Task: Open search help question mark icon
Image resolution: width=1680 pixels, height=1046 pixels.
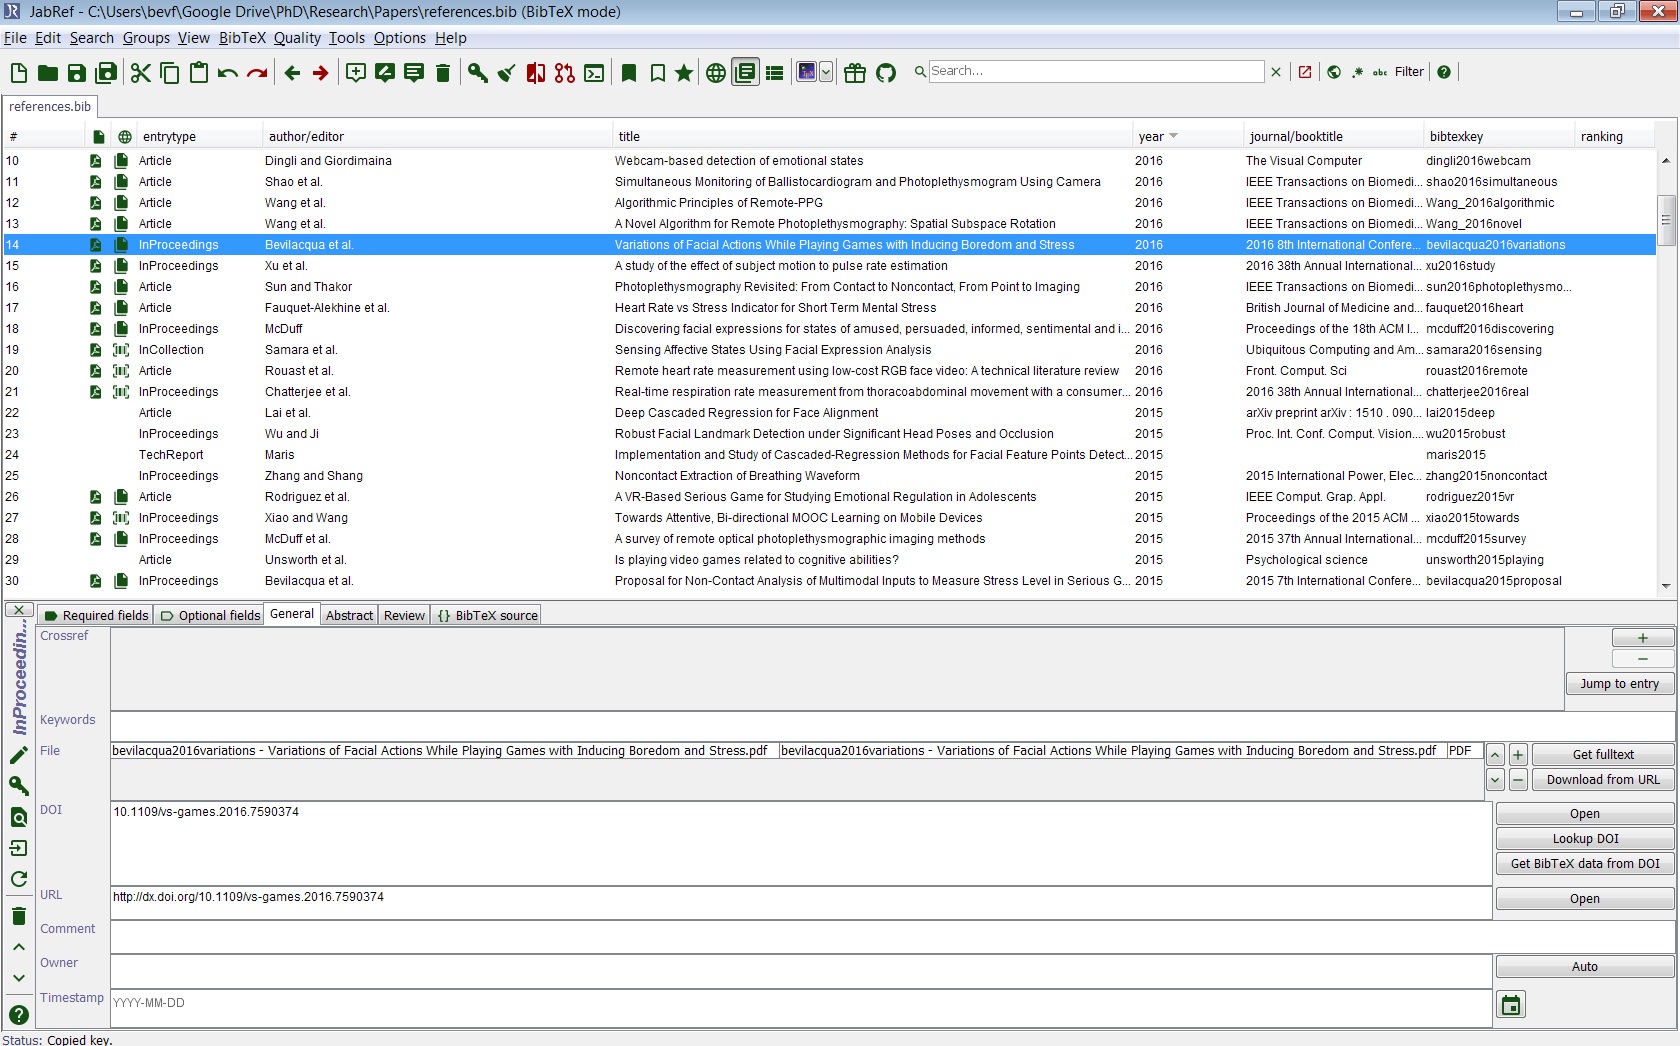Action: coord(1444,72)
